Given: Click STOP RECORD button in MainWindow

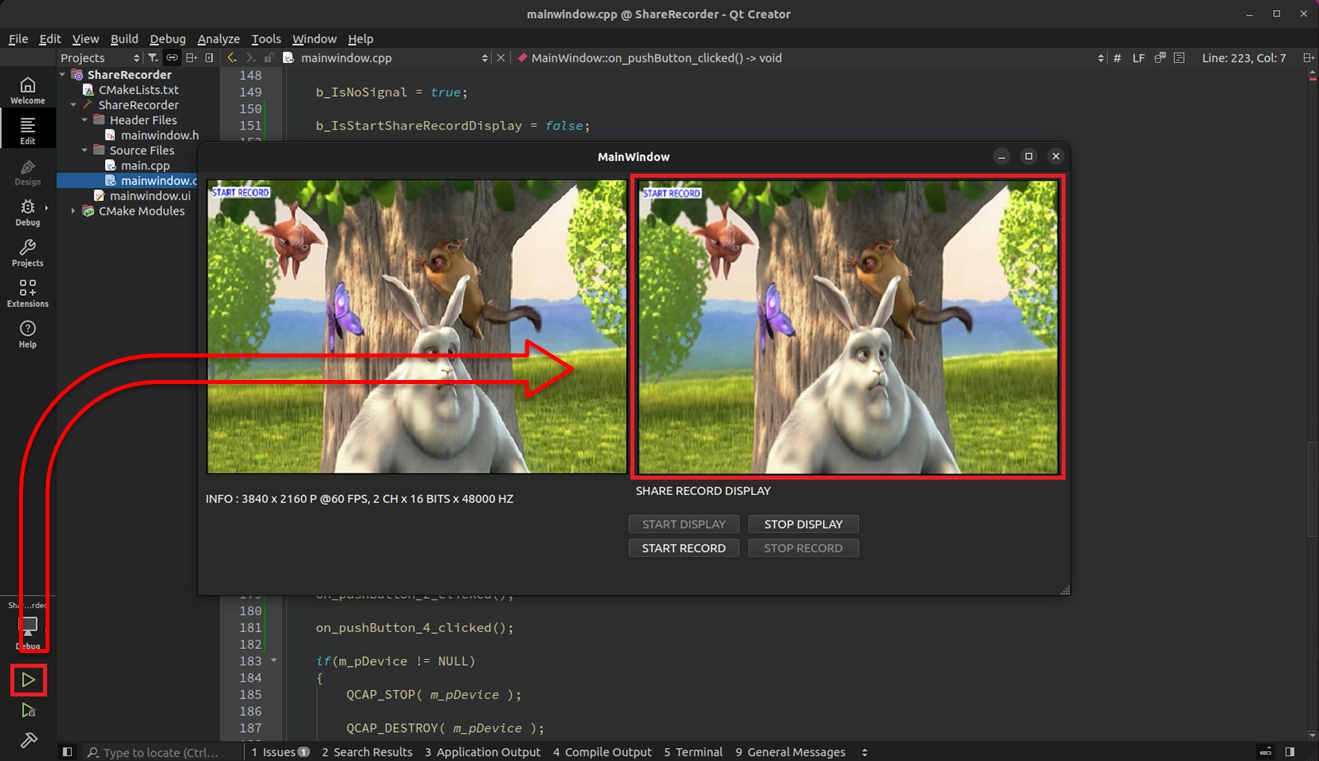Looking at the screenshot, I should pyautogui.click(x=803, y=548).
